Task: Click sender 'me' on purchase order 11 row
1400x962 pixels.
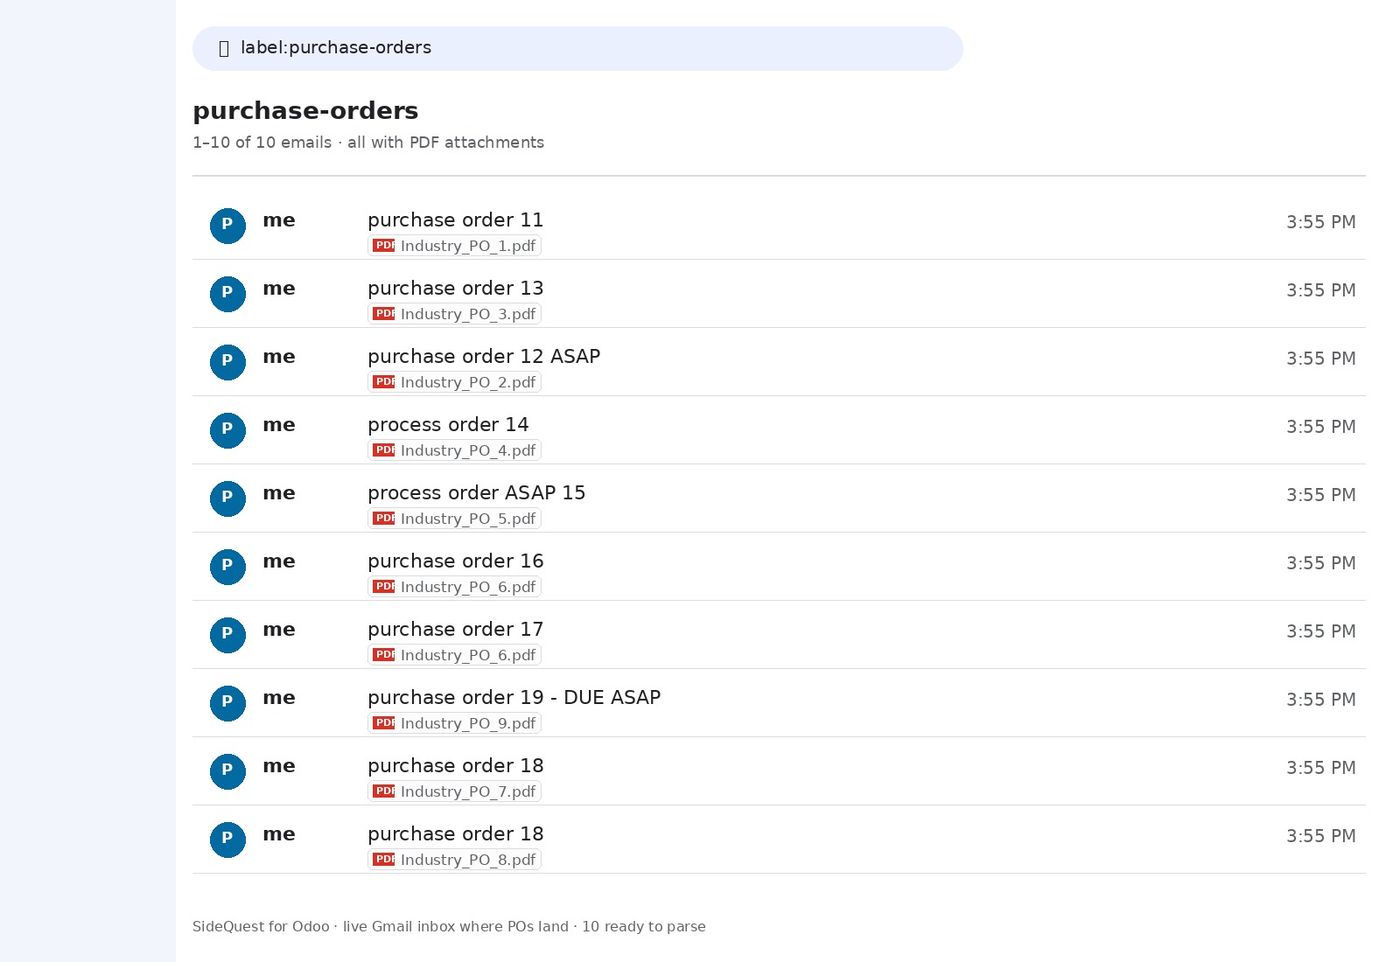Action: tap(279, 220)
